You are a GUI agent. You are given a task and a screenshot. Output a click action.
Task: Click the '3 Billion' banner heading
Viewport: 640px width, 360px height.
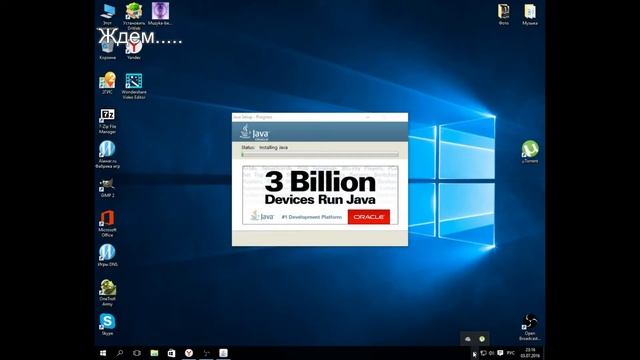320,182
